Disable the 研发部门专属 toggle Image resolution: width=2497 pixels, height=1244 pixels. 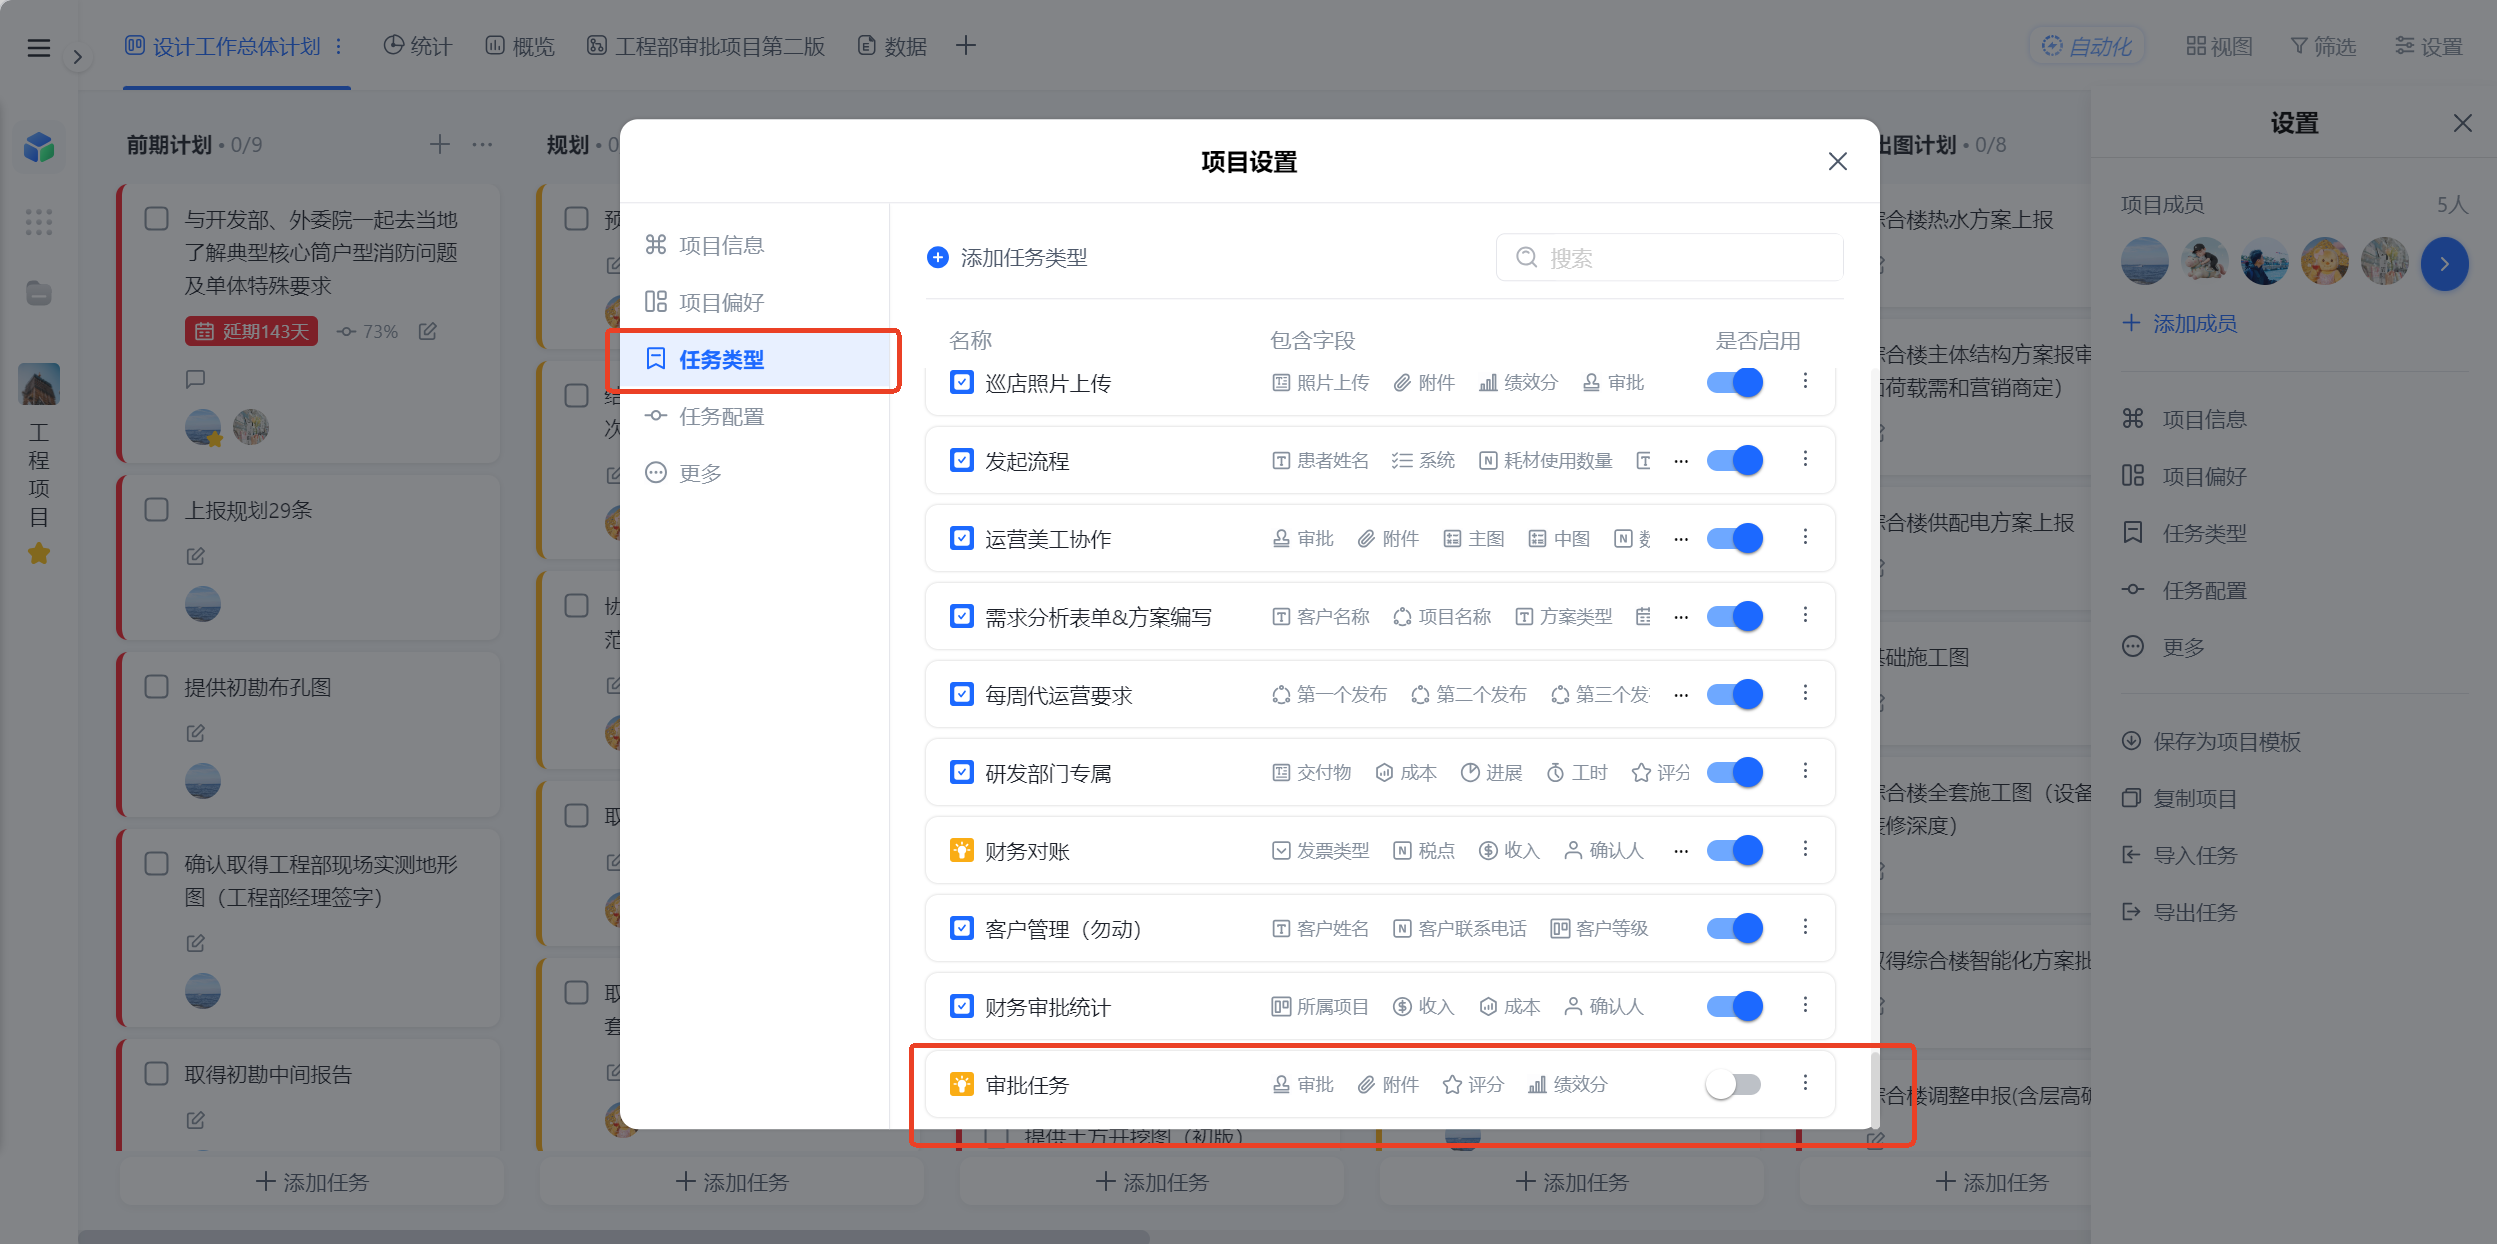point(1735,772)
